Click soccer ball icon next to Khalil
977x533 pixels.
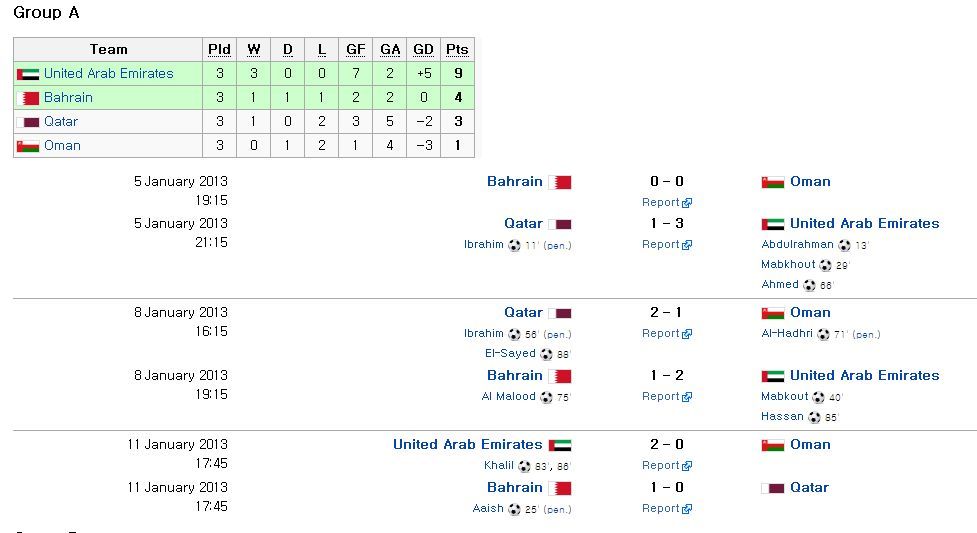point(525,466)
